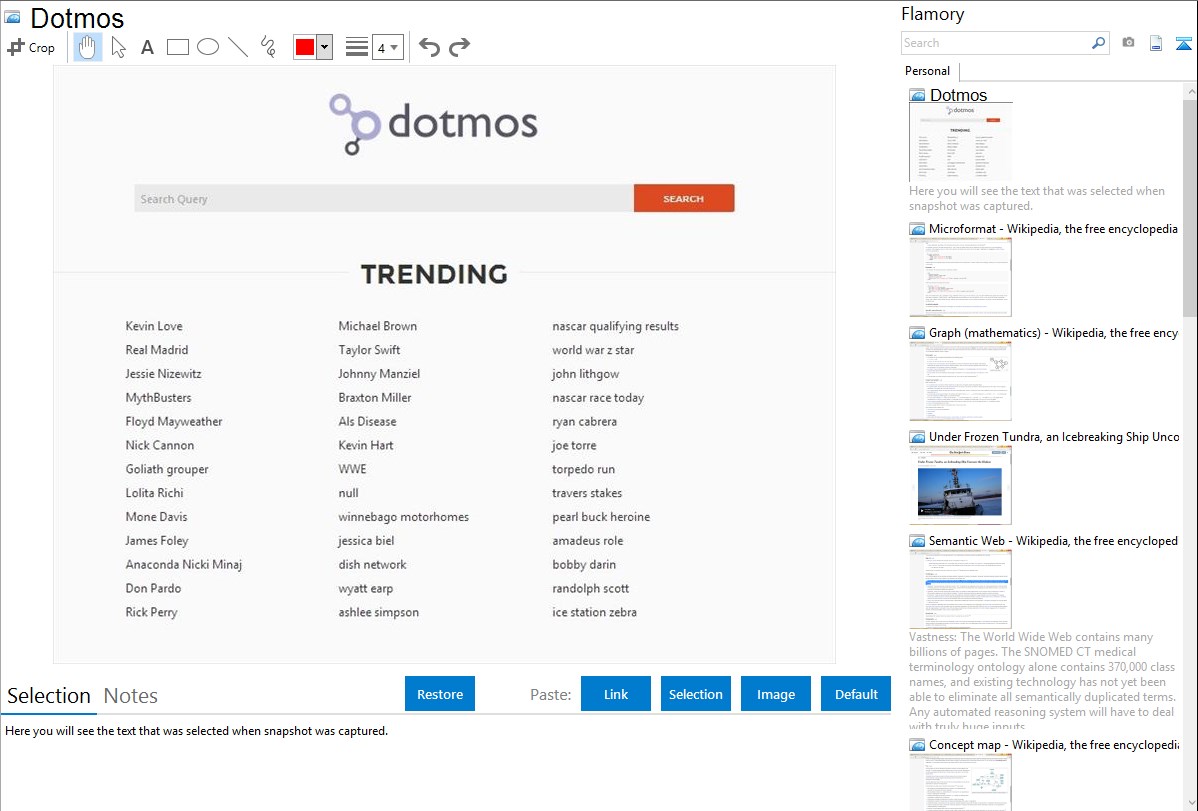Click the Search Query field in snapshot
The width and height of the screenshot is (1198, 811).
pyautogui.click(x=384, y=199)
